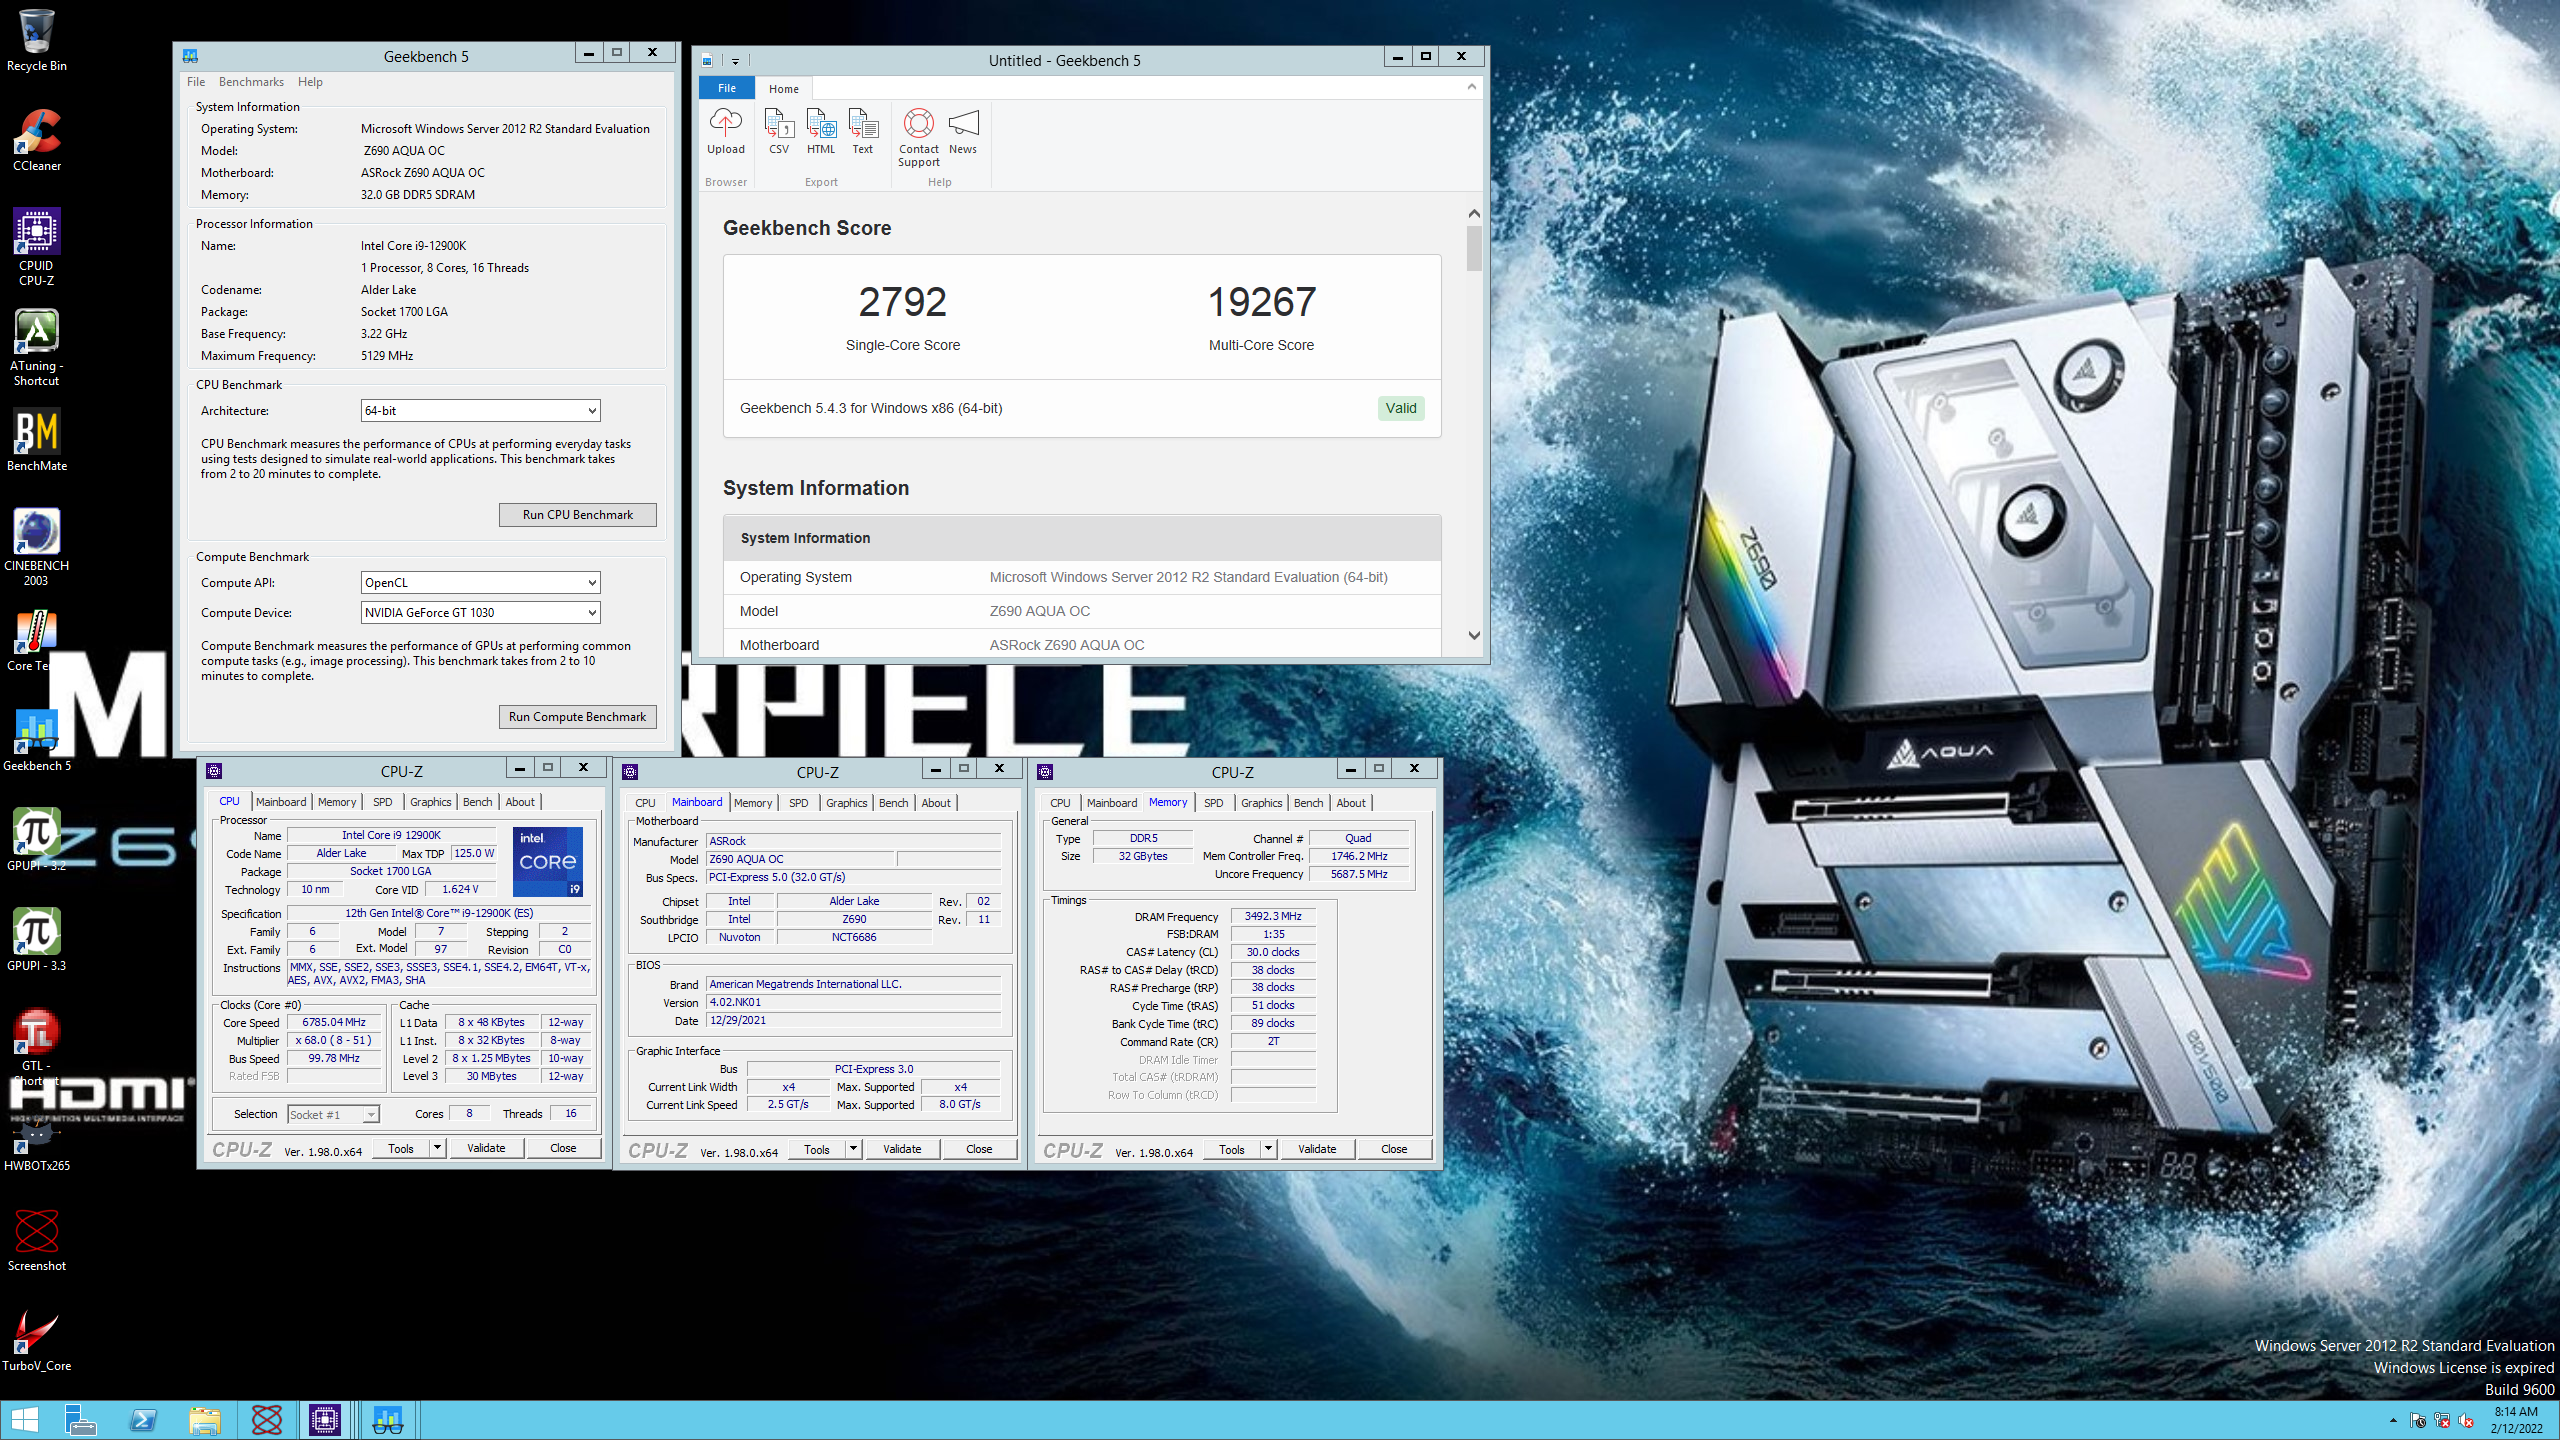Click Close in the Mainboard CPU-Z window
The image size is (2560, 1440).
click(979, 1149)
